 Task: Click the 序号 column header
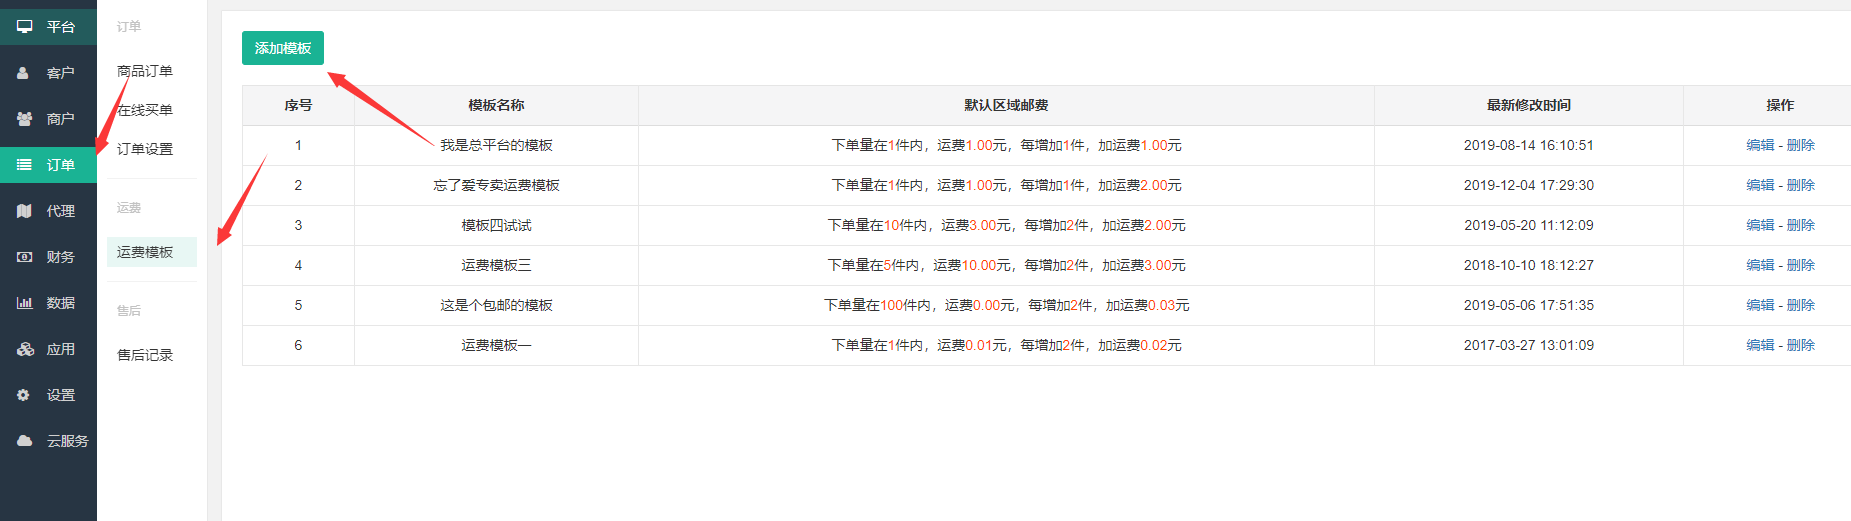pyautogui.click(x=298, y=105)
